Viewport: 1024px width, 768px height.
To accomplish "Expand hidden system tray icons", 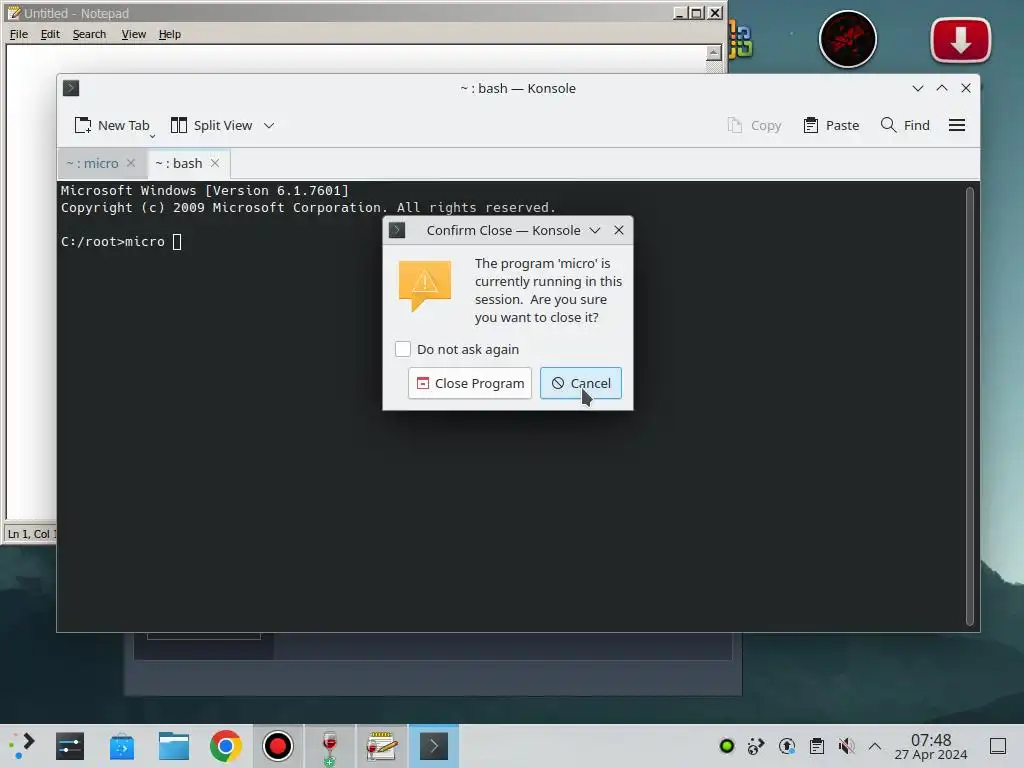I will 875,746.
